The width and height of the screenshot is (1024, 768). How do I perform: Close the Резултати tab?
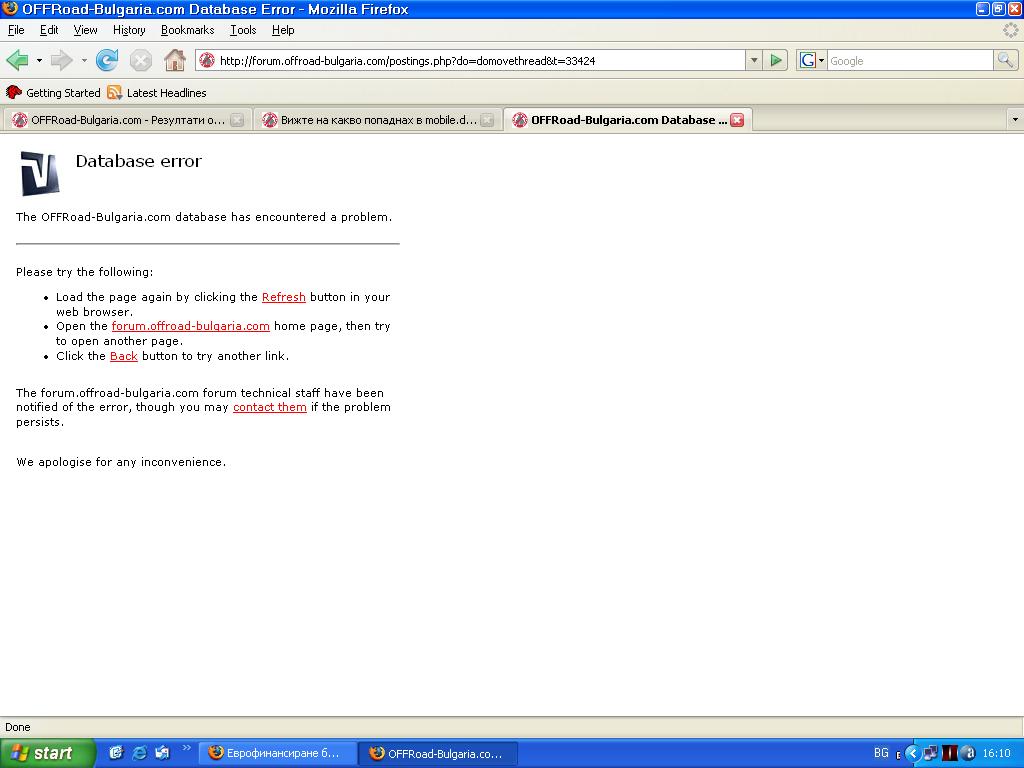pos(237,120)
